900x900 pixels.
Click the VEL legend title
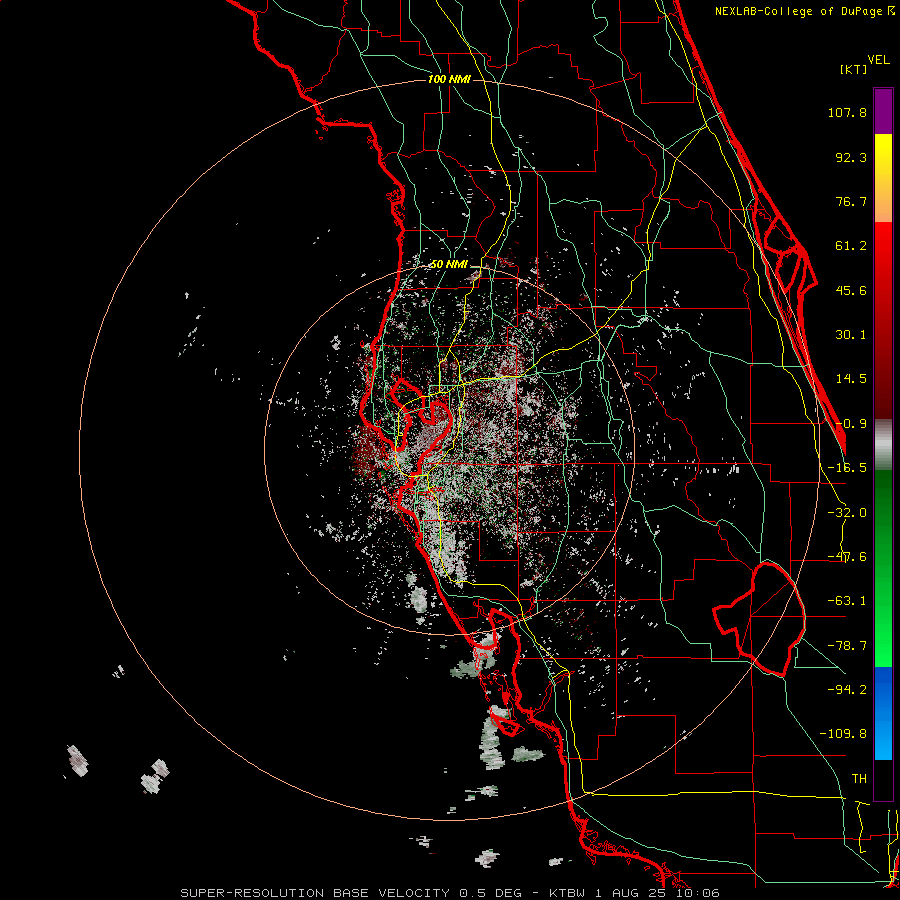pos(878,60)
